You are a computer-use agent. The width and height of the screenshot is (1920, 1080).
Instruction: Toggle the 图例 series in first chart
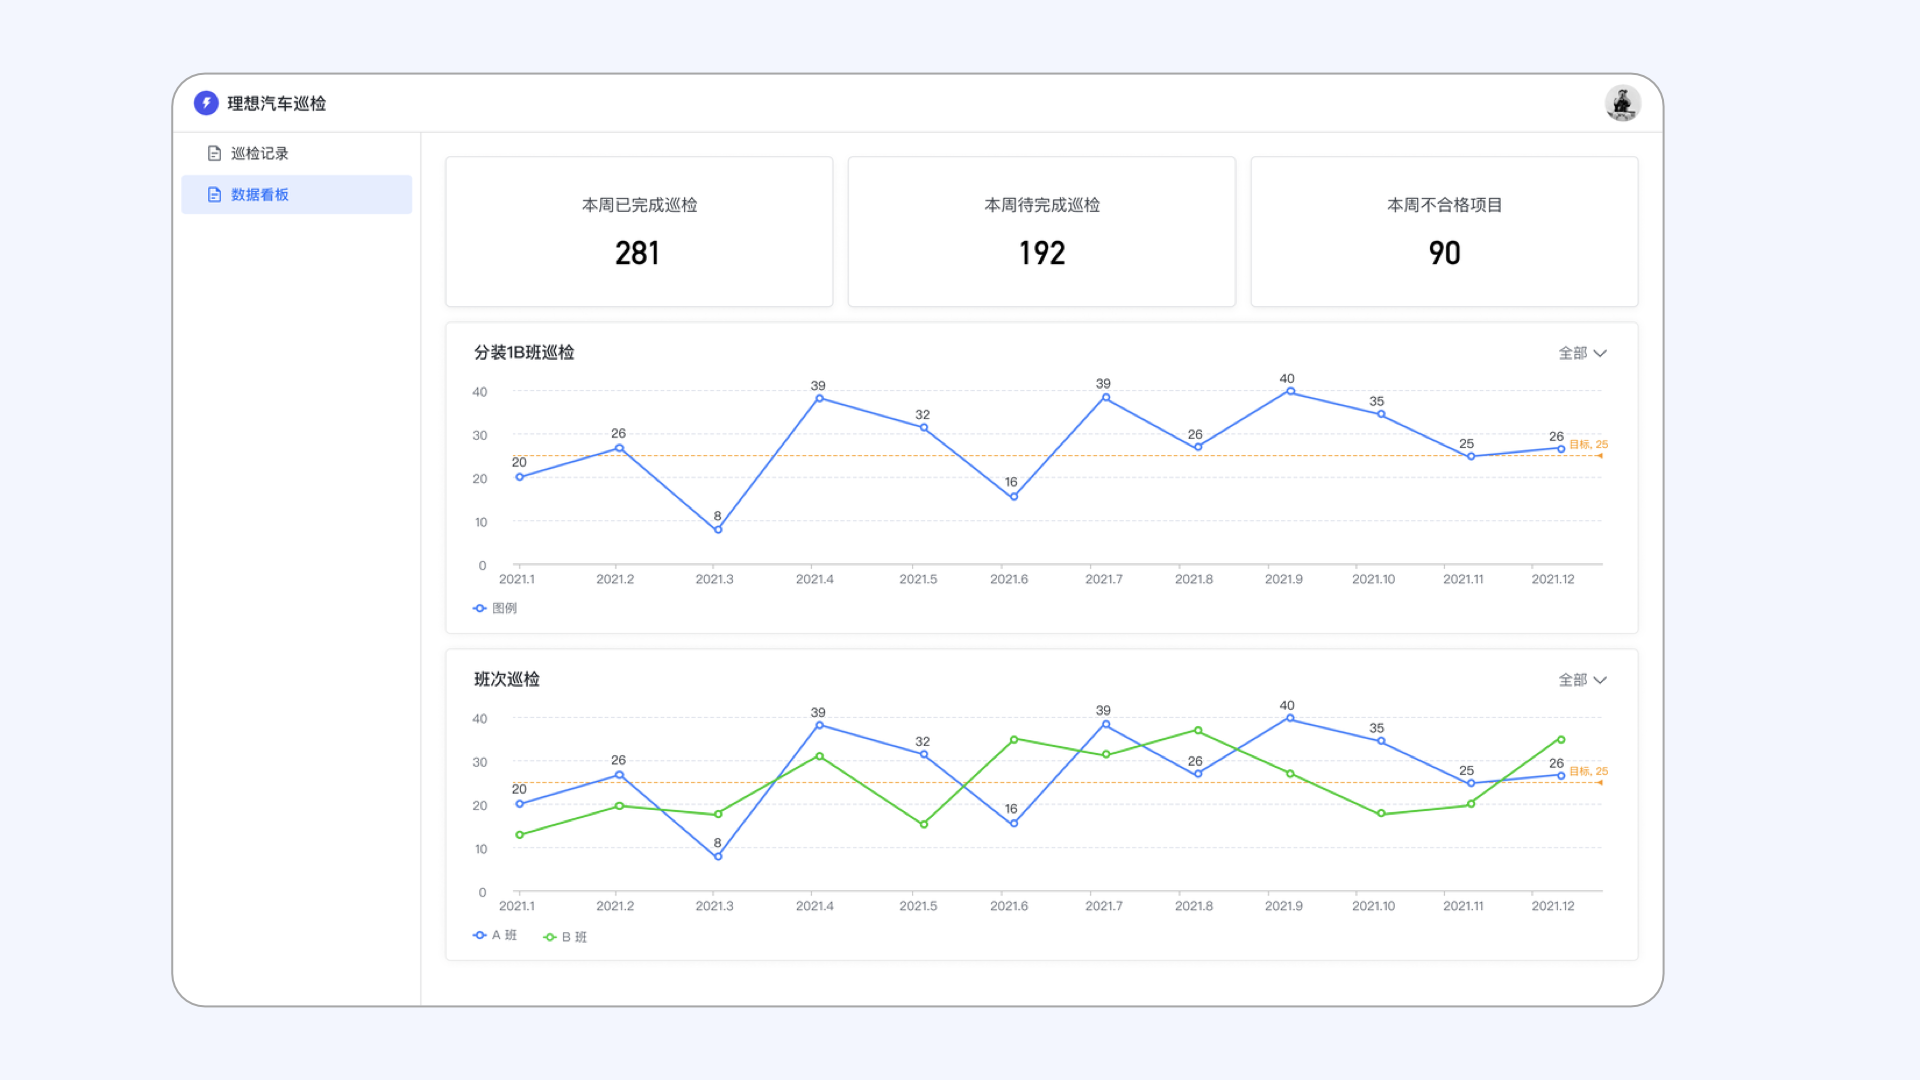pyautogui.click(x=504, y=608)
